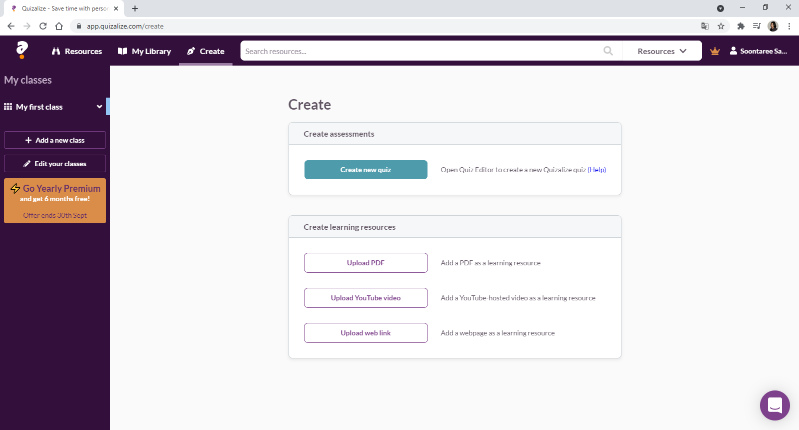Reload the page
This screenshot has height=430, width=799.
[x=43, y=26]
